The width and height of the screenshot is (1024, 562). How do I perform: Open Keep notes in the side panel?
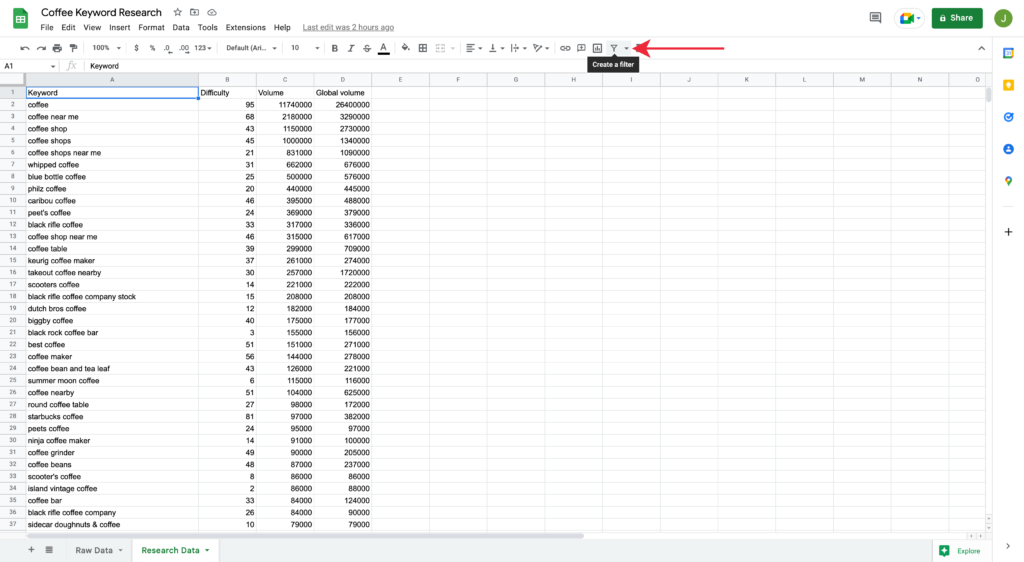(1008, 86)
